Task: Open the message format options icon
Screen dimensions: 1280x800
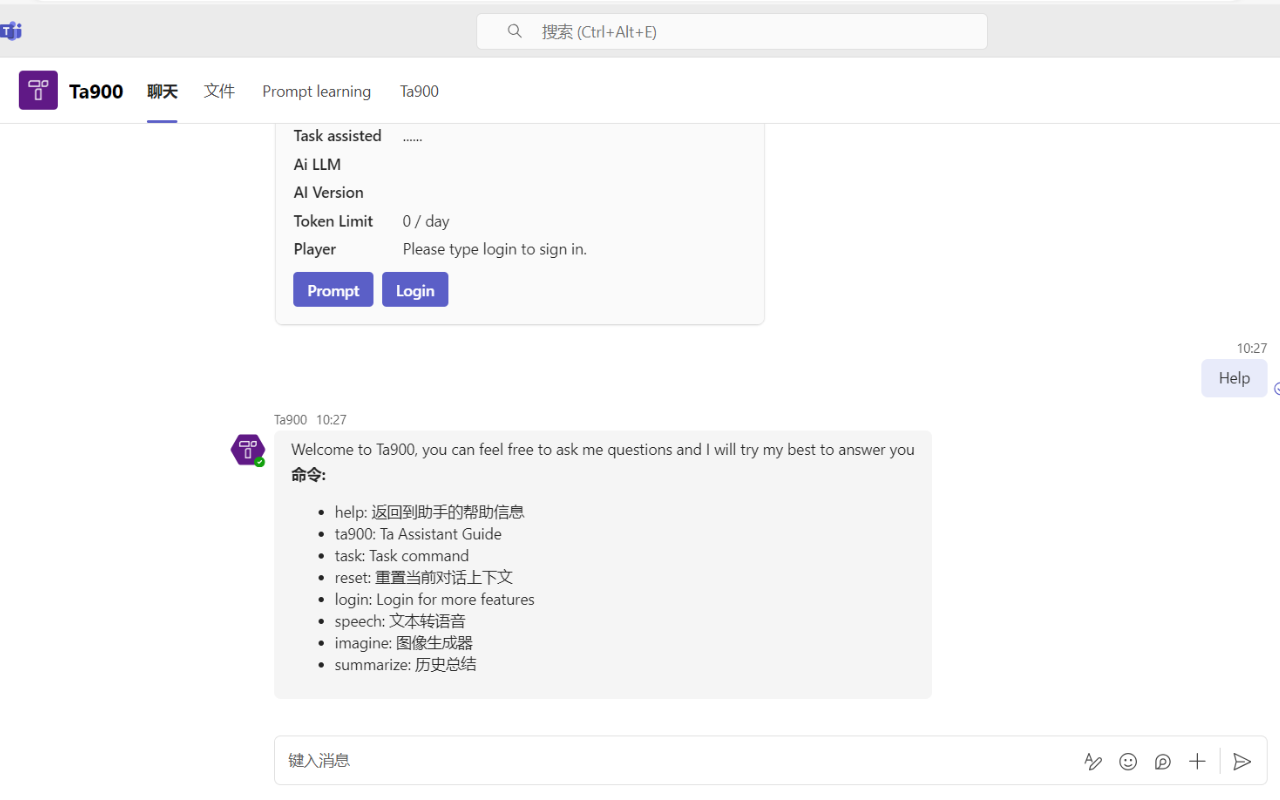Action: 1093,762
